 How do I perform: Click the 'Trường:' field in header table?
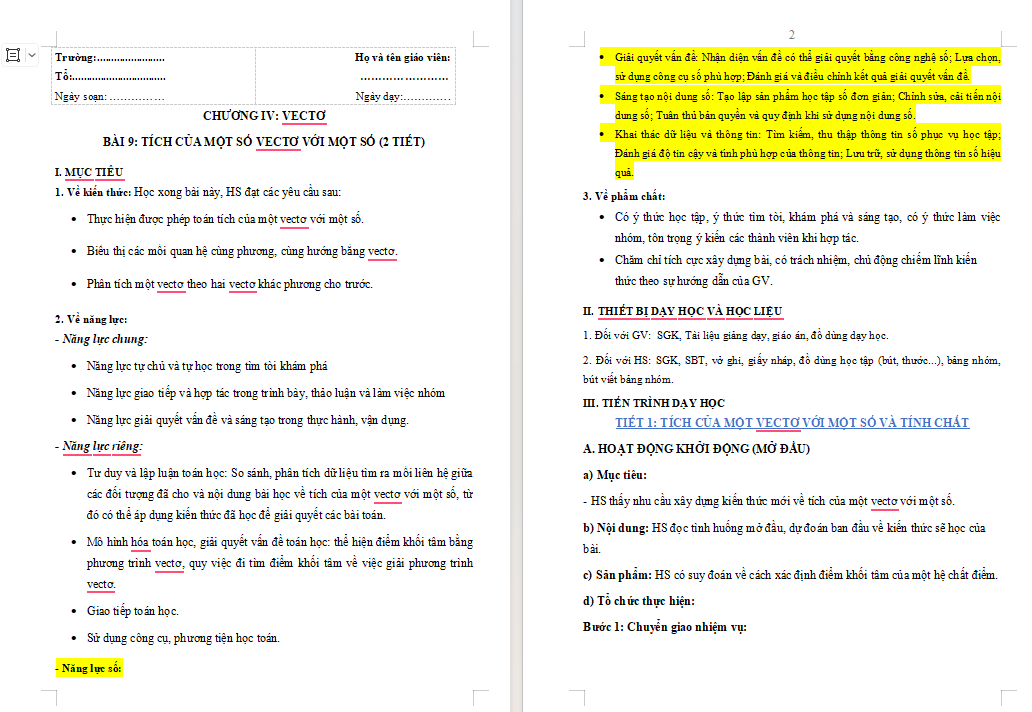110,57
